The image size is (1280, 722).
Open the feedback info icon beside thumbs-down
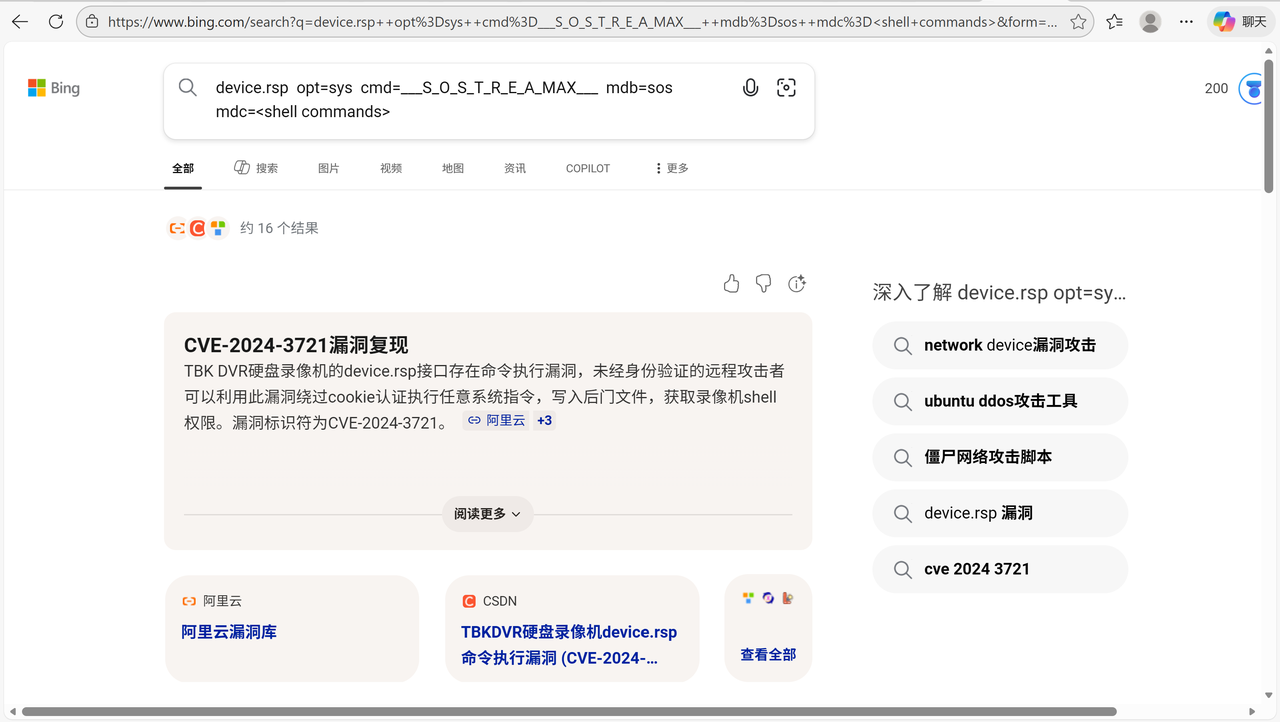tap(797, 284)
